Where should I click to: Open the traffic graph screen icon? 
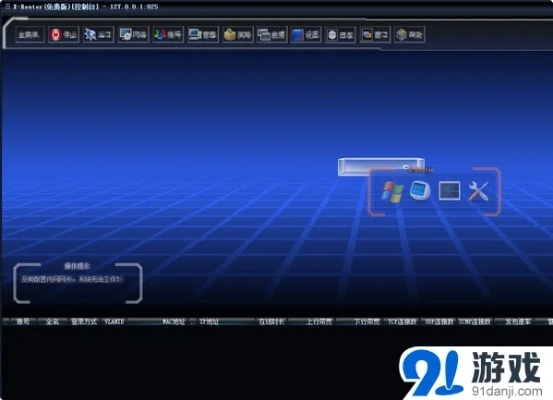point(449,191)
